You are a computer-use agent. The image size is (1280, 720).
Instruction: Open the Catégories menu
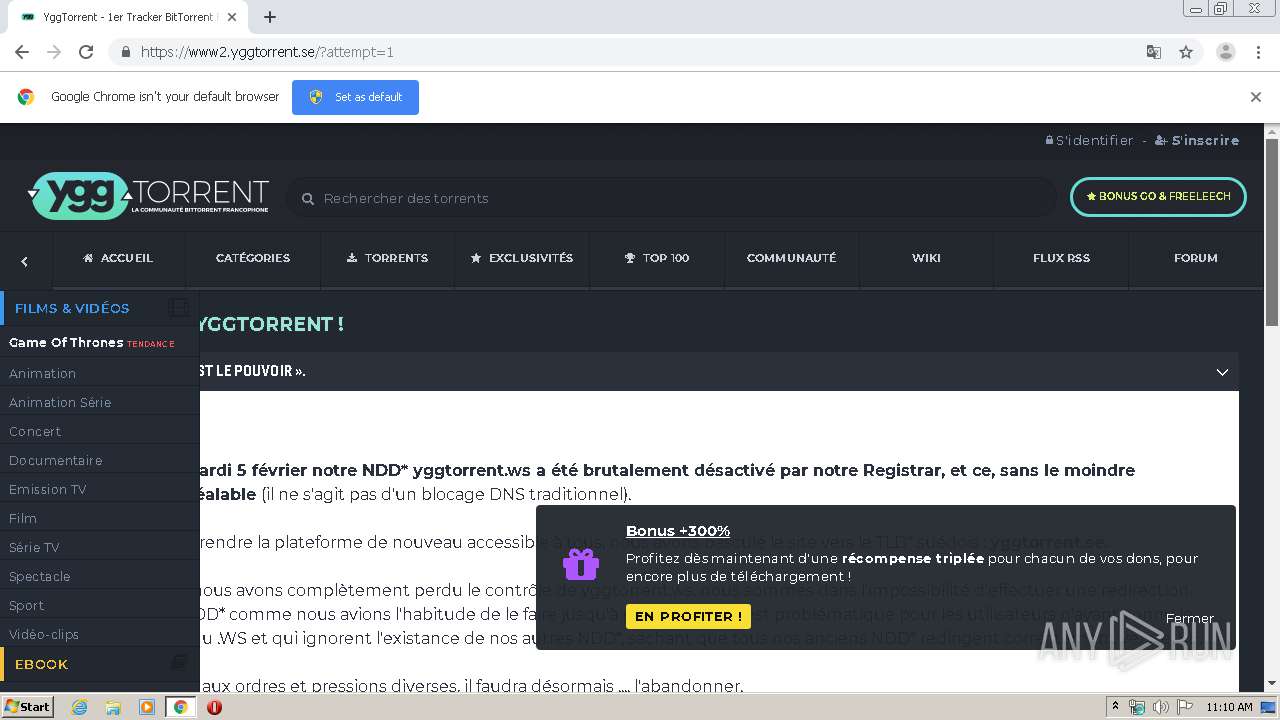(253, 258)
